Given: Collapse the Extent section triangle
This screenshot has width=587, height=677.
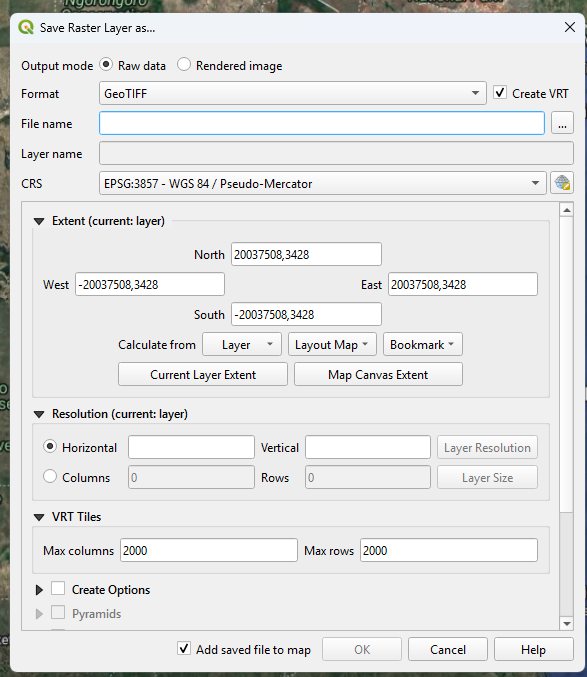Looking at the screenshot, I should click(x=39, y=221).
